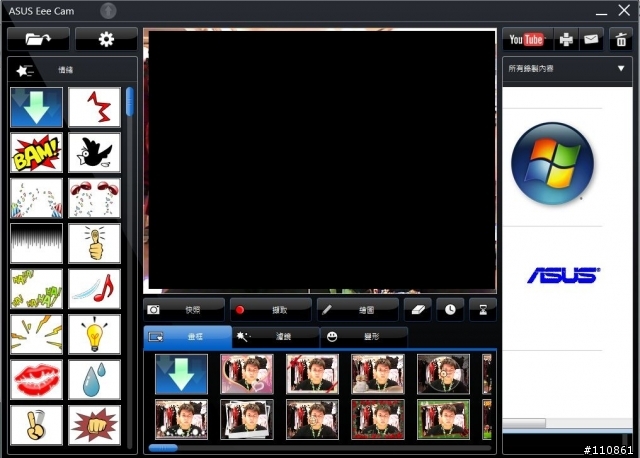The height and width of the screenshot is (458, 640).
Task: Select the red lightning bolt emotion effect
Action: pyautogui.click(x=94, y=107)
